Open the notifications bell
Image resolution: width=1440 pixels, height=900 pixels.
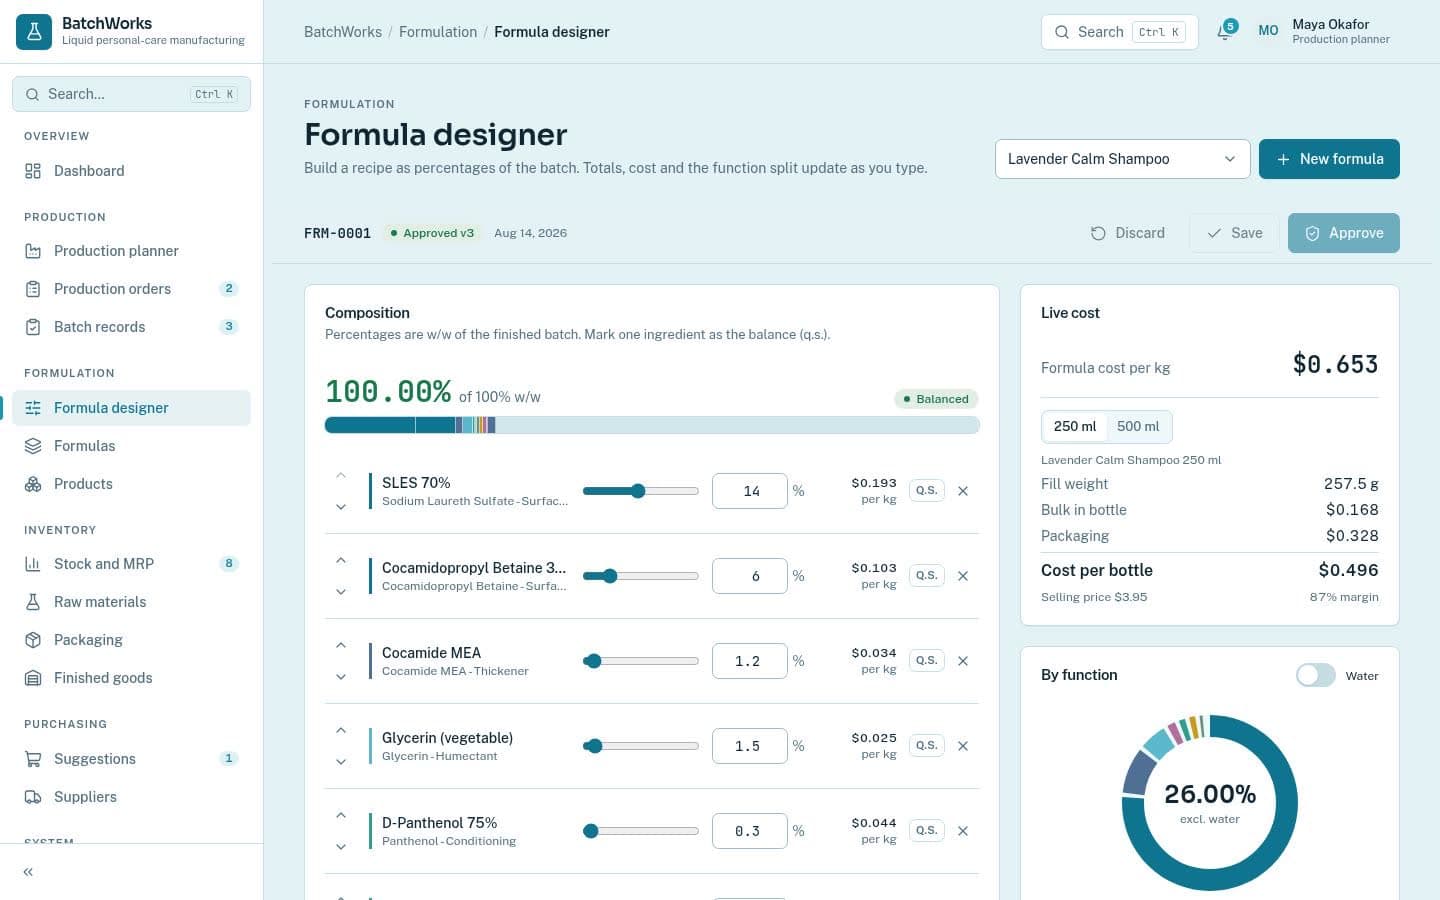pos(1225,32)
